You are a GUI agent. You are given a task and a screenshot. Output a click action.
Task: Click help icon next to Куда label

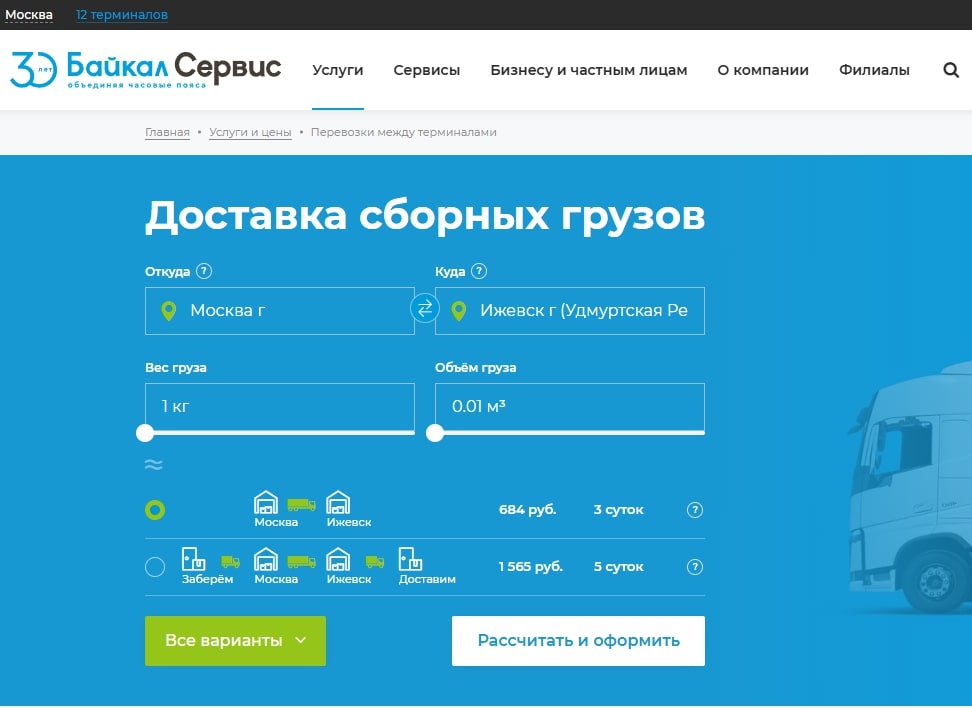(x=479, y=271)
